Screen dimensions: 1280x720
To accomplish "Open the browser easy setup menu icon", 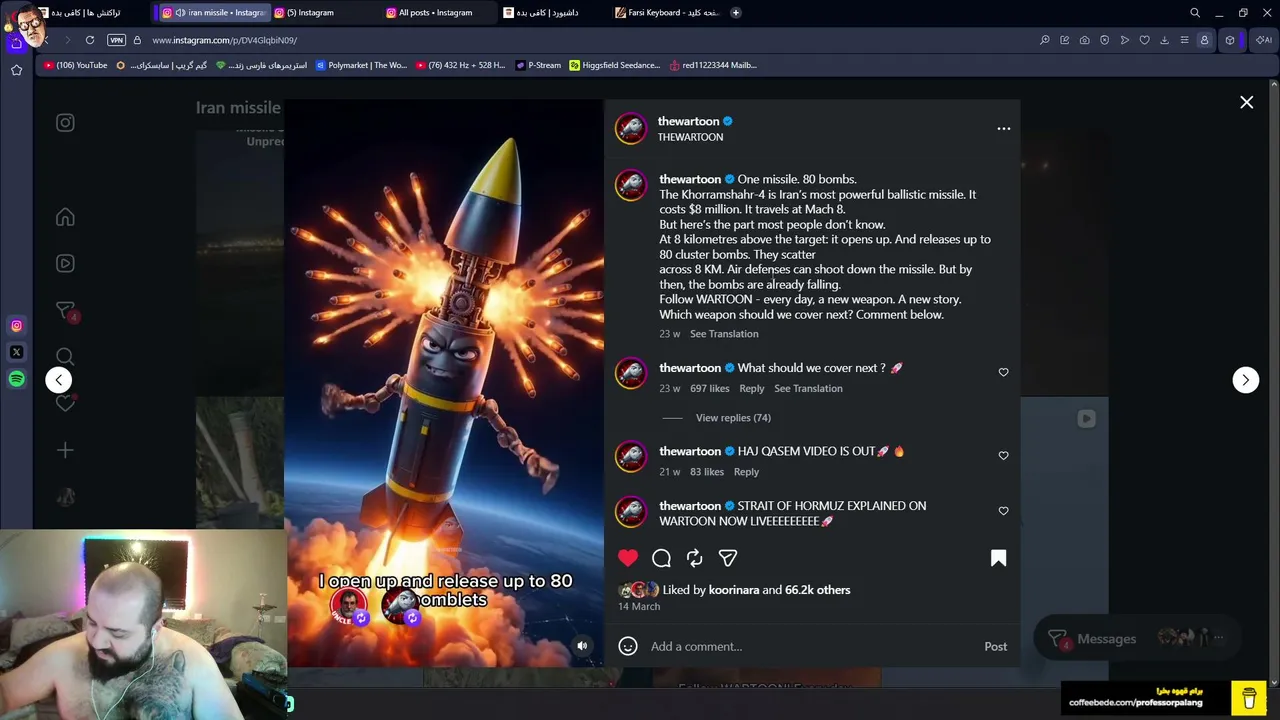I will [1184, 40].
